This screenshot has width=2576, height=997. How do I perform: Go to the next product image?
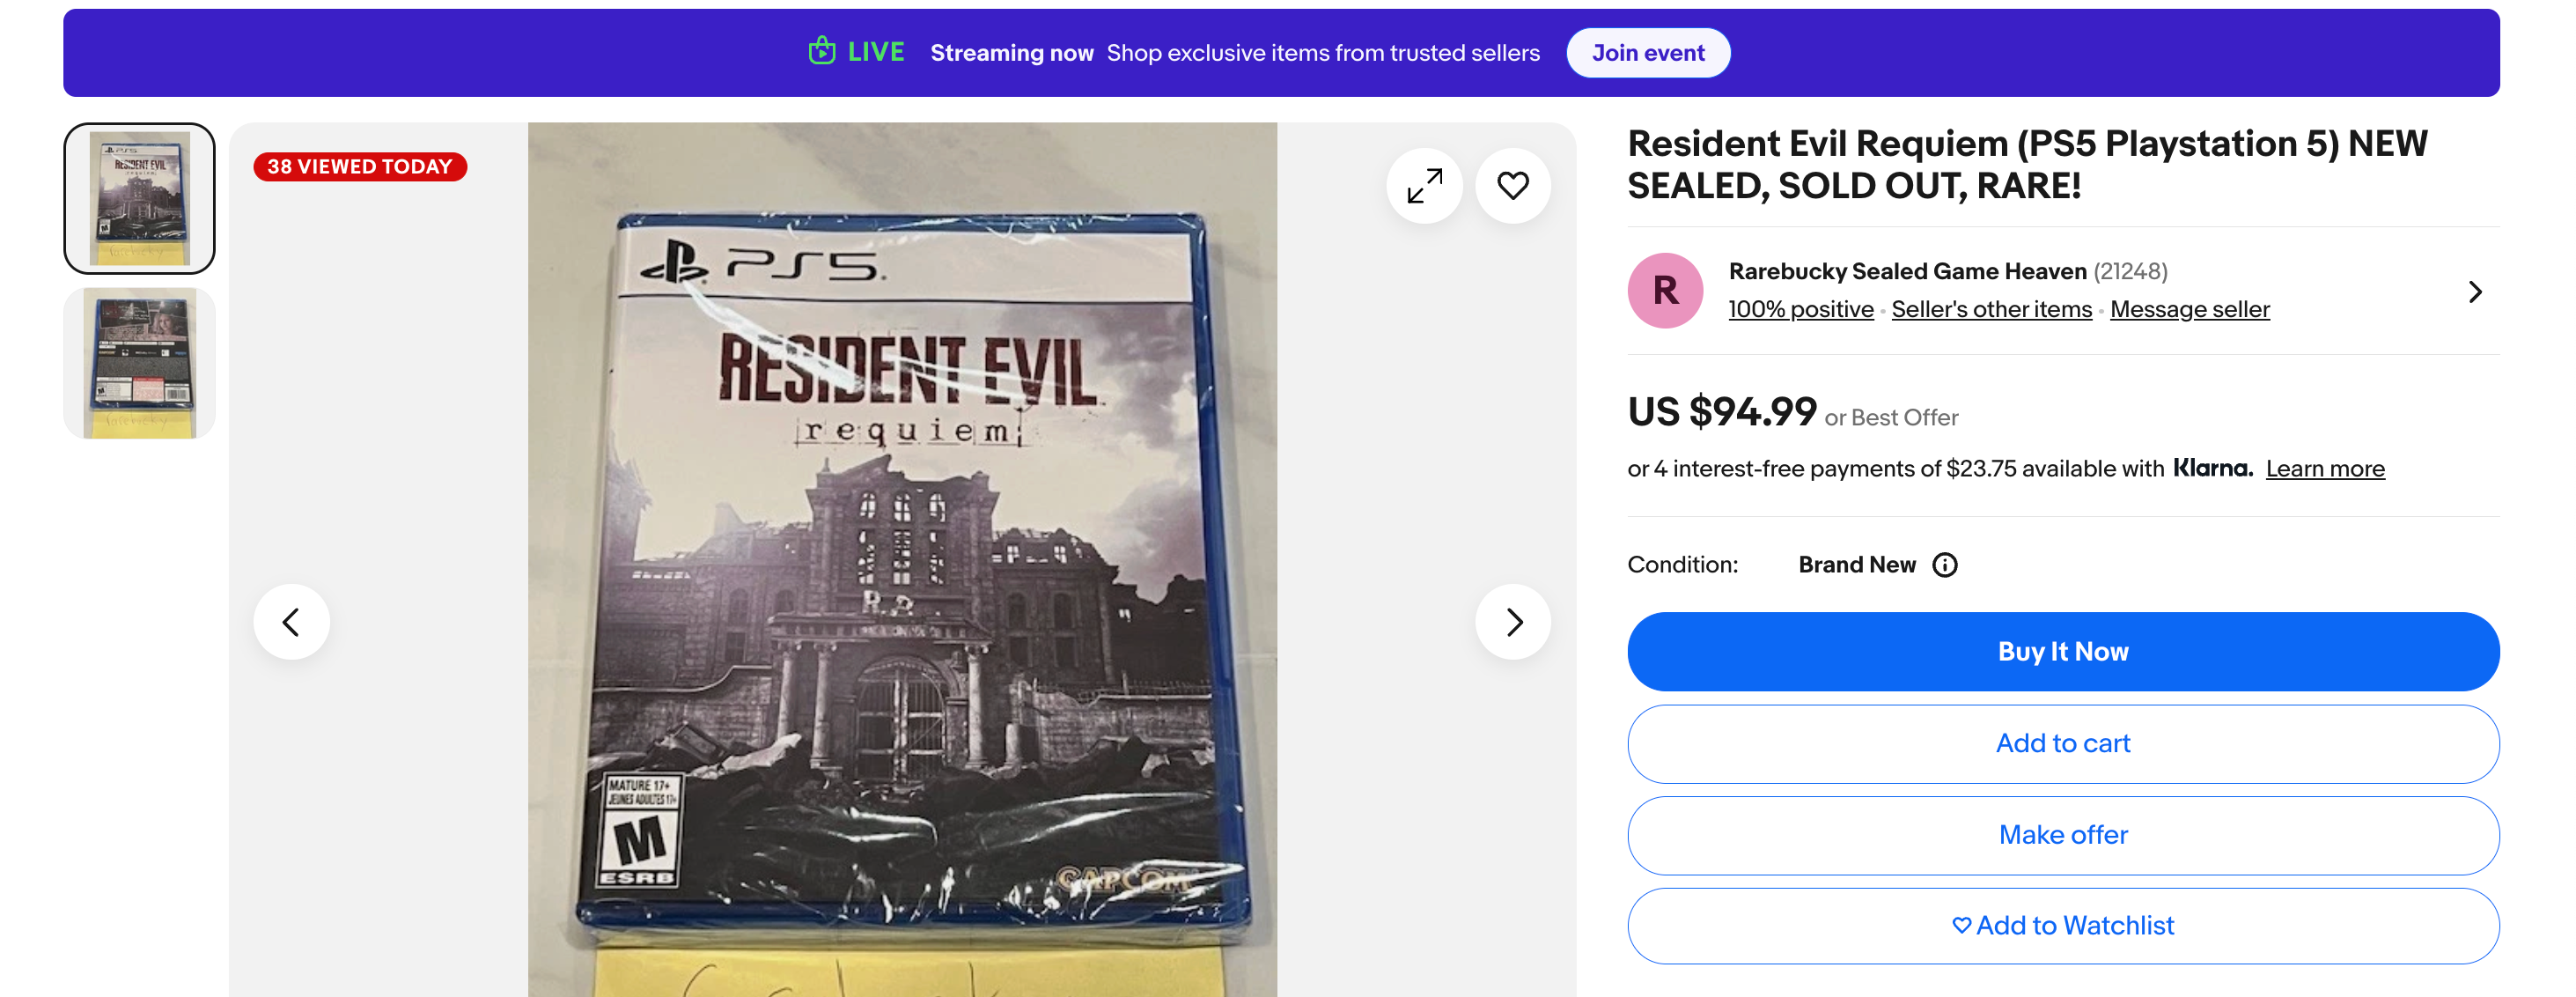(1512, 622)
